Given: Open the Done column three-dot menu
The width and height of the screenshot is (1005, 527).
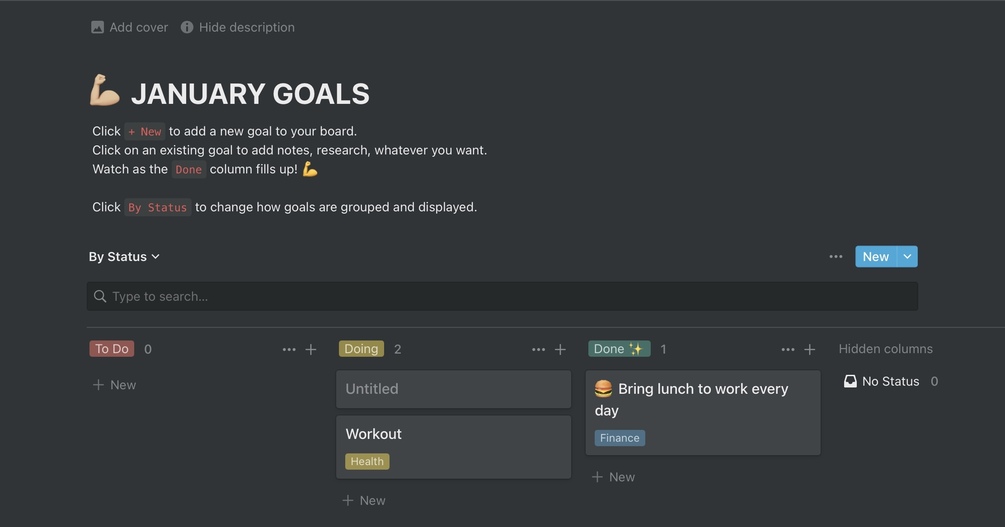Looking at the screenshot, I should [x=787, y=349].
